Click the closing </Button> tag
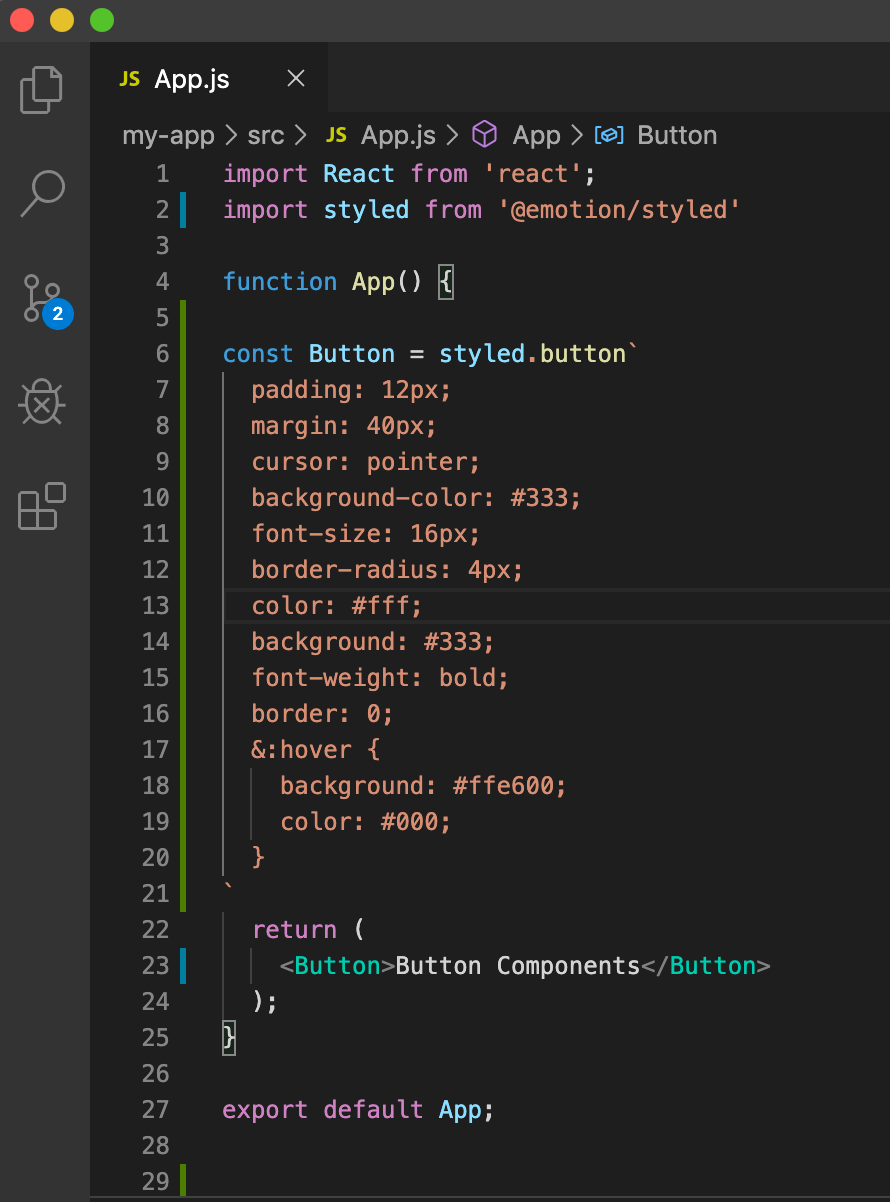This screenshot has width=890, height=1202. click(706, 966)
